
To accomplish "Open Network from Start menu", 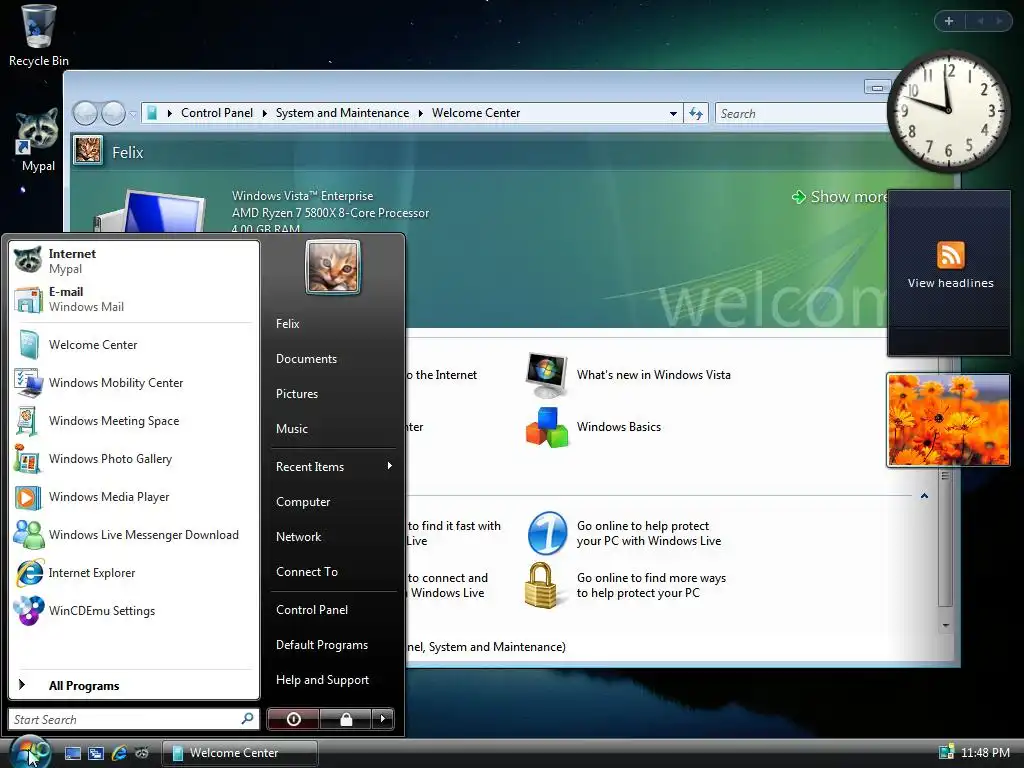I will 334,537.
